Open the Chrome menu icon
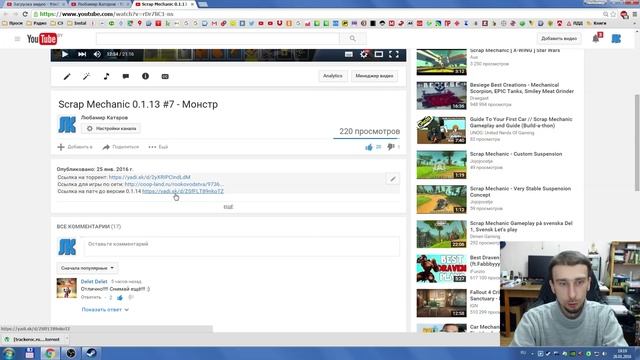The width and height of the screenshot is (640, 360). coord(635,14)
